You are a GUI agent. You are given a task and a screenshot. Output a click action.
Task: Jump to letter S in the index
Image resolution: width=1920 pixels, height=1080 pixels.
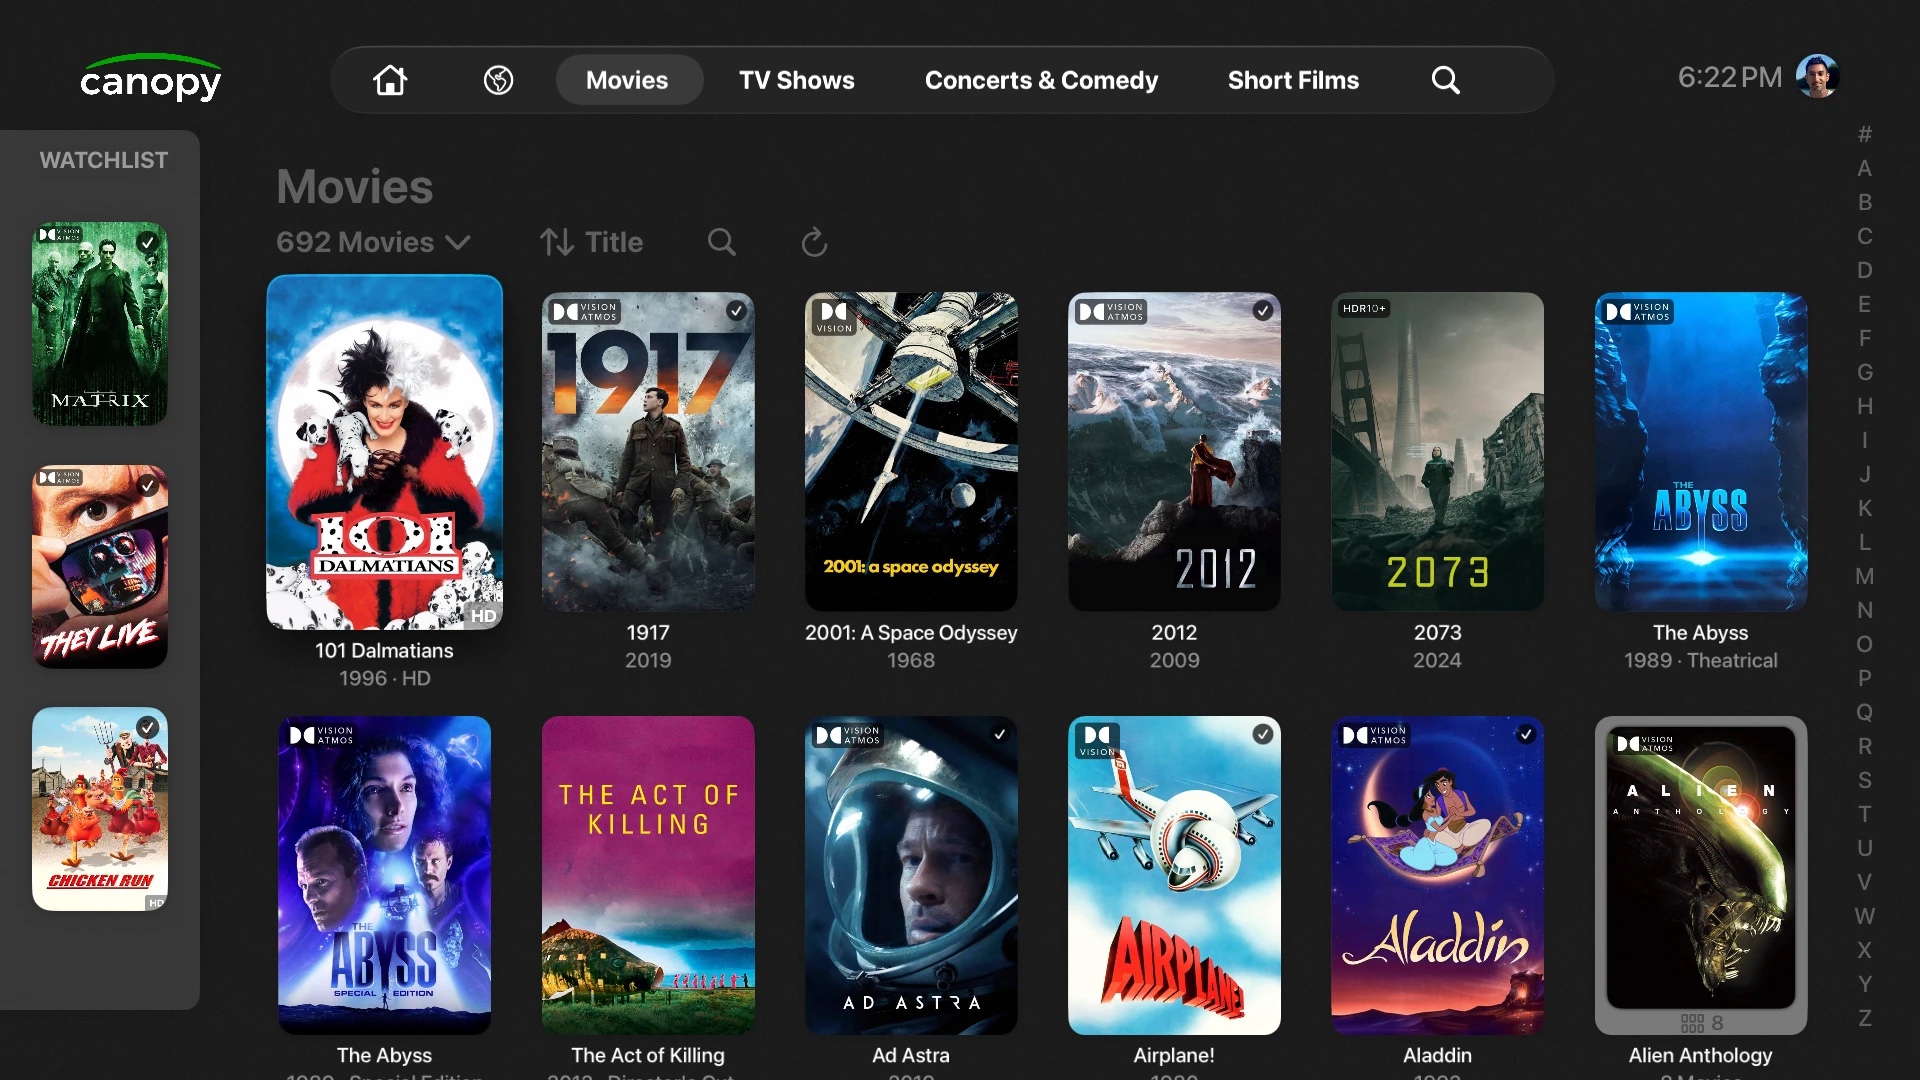pyautogui.click(x=1864, y=780)
